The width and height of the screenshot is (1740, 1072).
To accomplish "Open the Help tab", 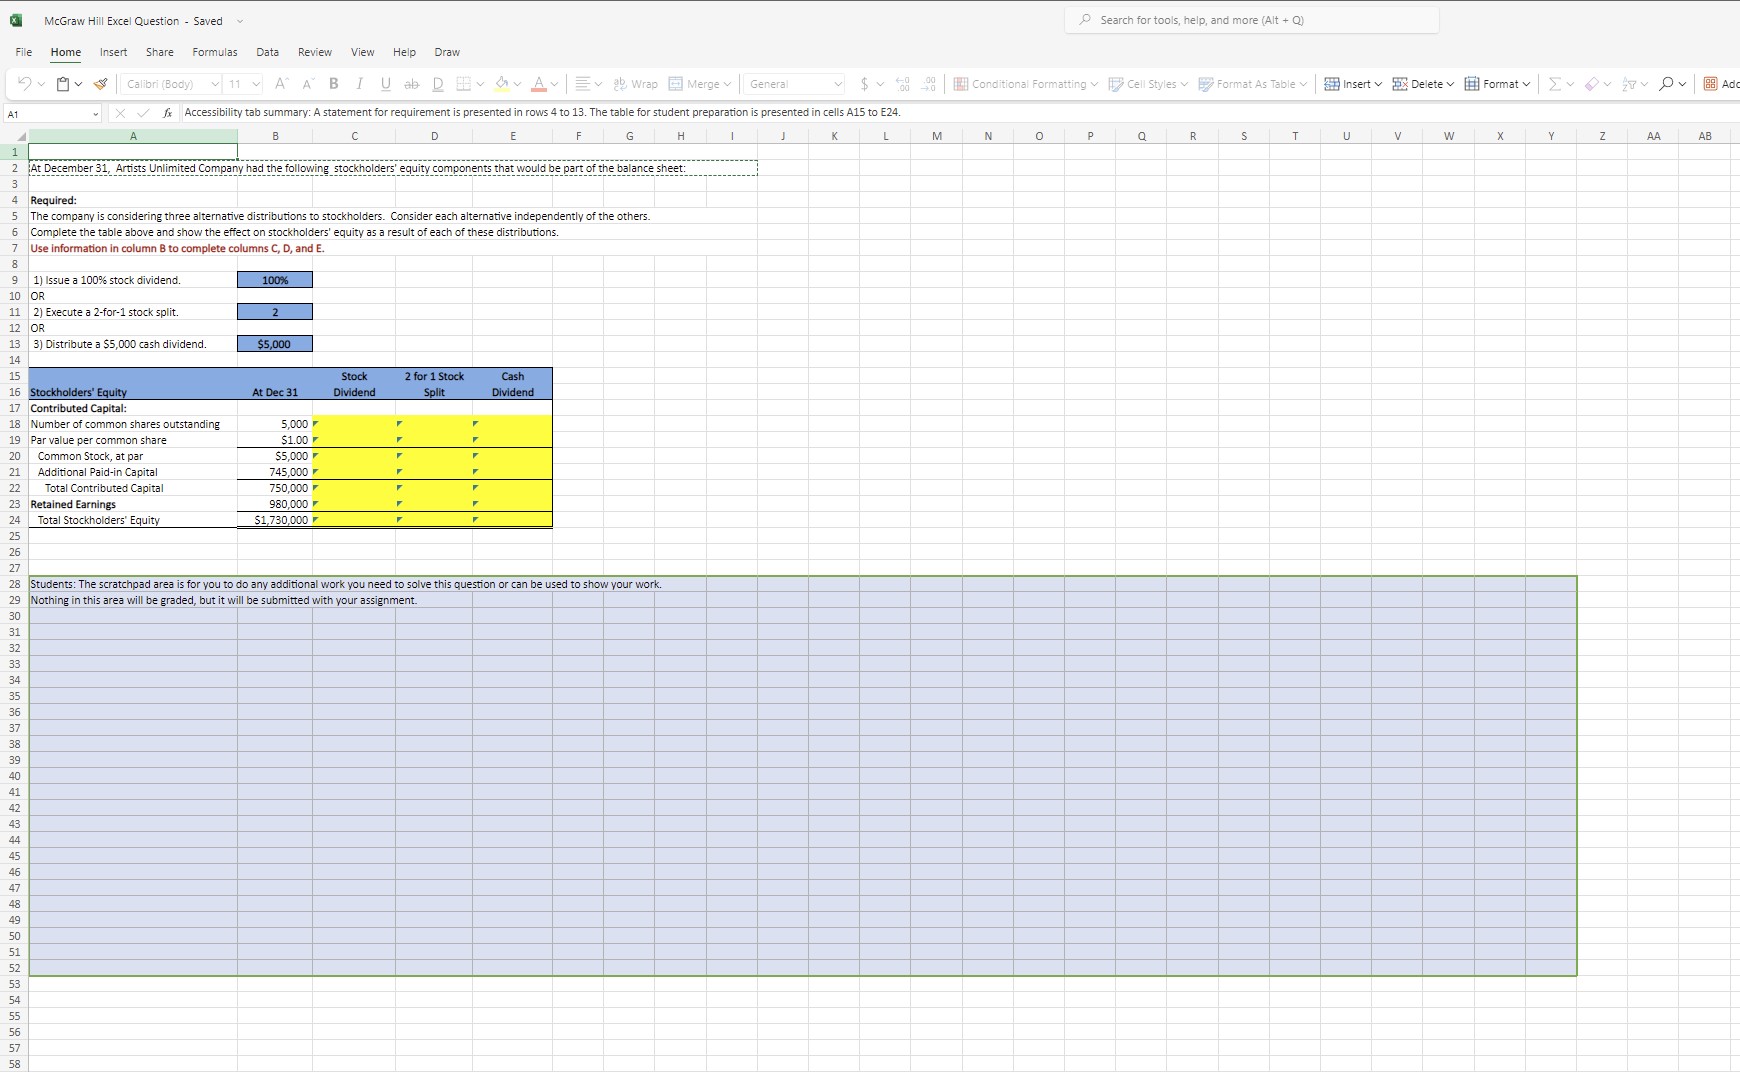I will pyautogui.click(x=404, y=52).
